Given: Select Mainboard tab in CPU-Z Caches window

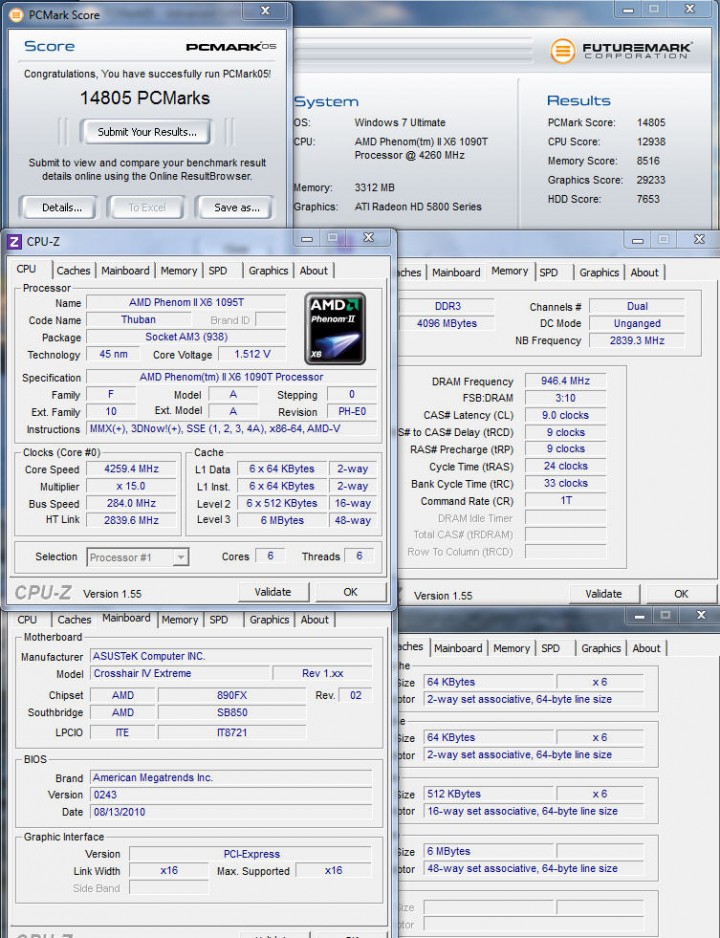Looking at the screenshot, I should click(458, 648).
